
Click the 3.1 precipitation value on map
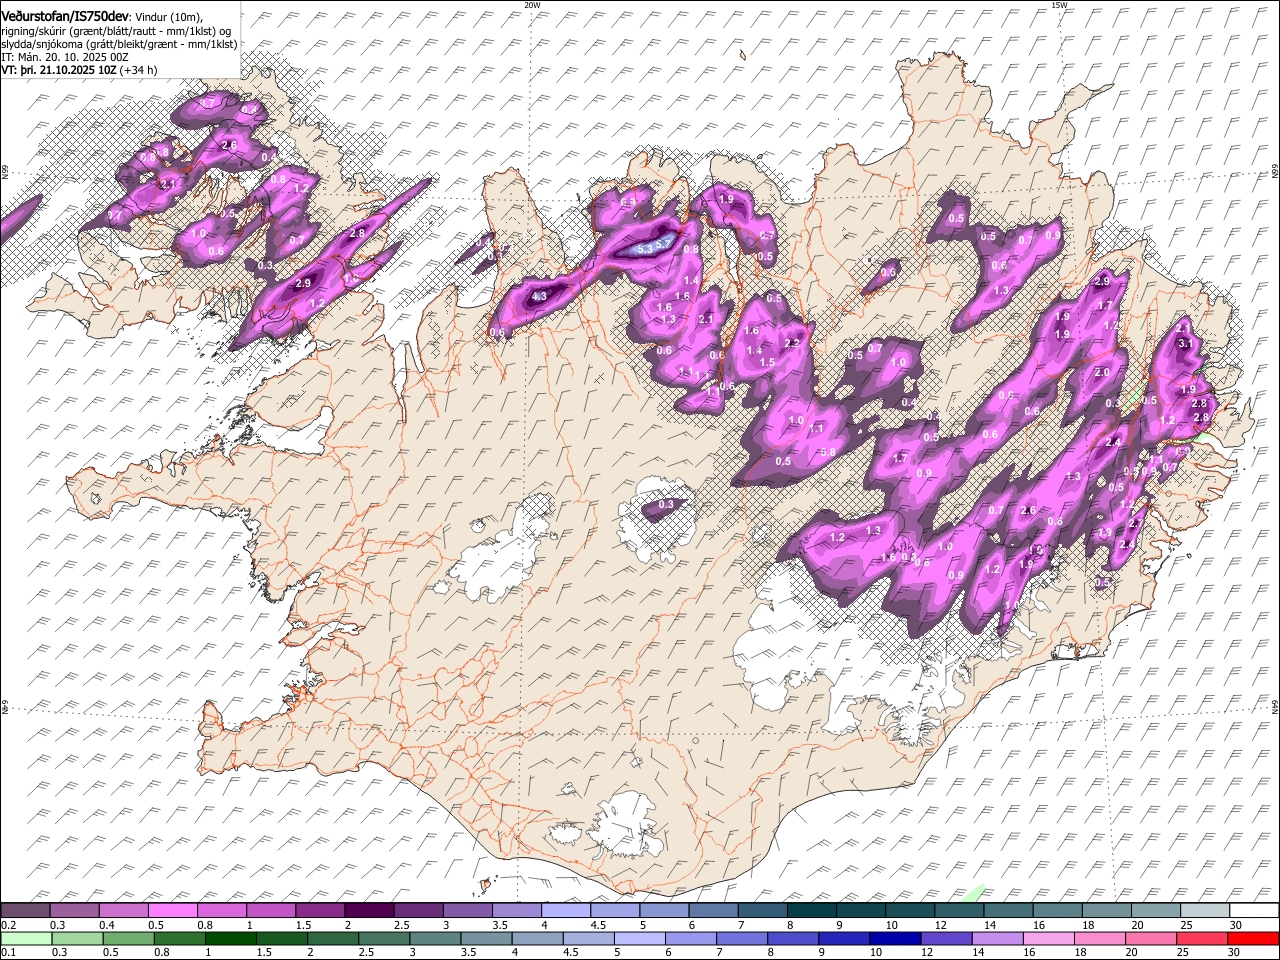(x=1186, y=343)
